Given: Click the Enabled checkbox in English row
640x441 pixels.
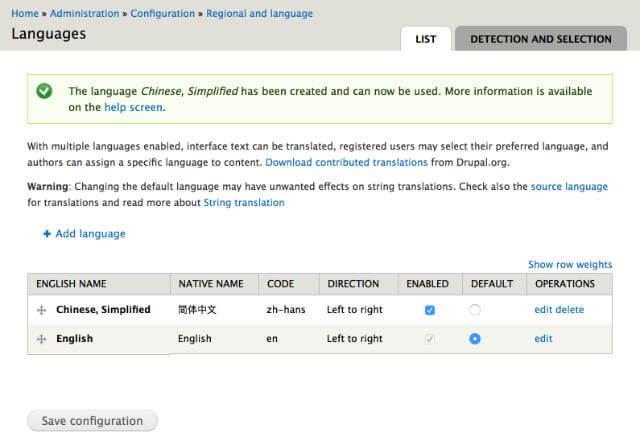Looking at the screenshot, I should 429,339.
